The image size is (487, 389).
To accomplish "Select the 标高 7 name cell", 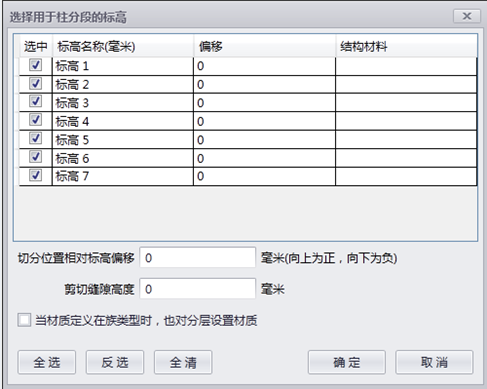I will [123, 176].
